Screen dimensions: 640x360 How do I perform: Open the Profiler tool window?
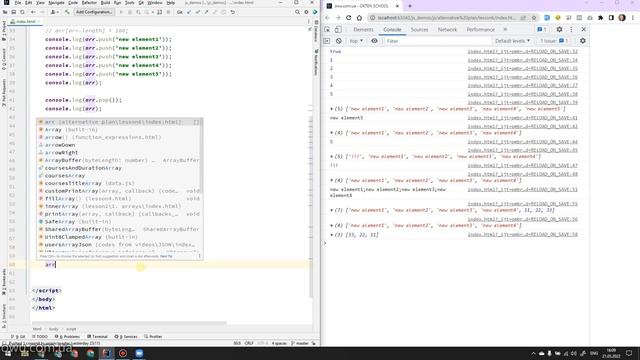click(153, 337)
